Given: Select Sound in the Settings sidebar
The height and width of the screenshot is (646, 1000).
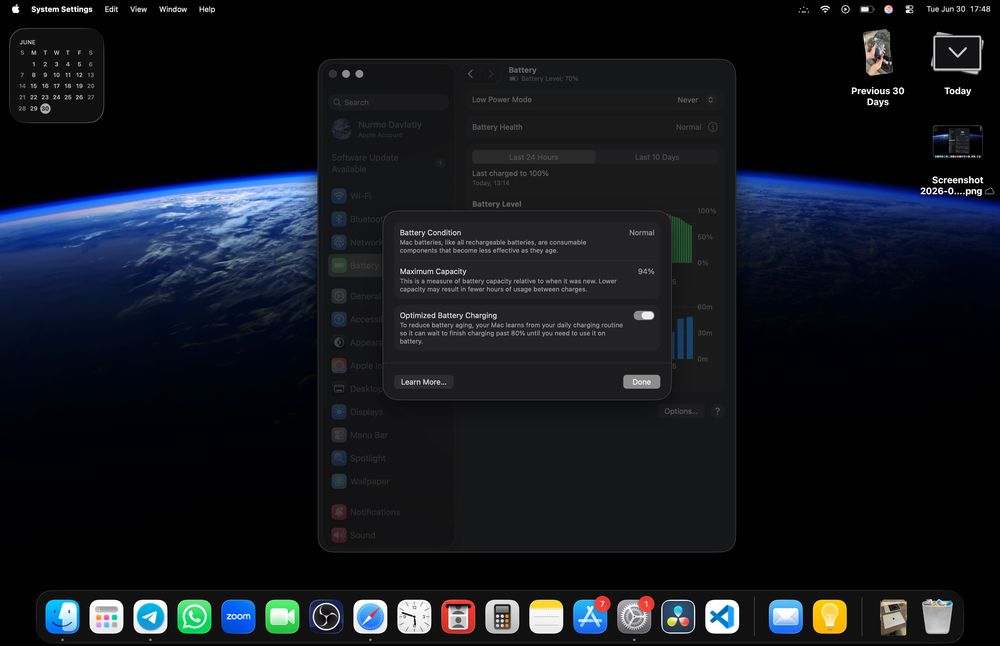Looking at the screenshot, I should pyautogui.click(x=388, y=535).
